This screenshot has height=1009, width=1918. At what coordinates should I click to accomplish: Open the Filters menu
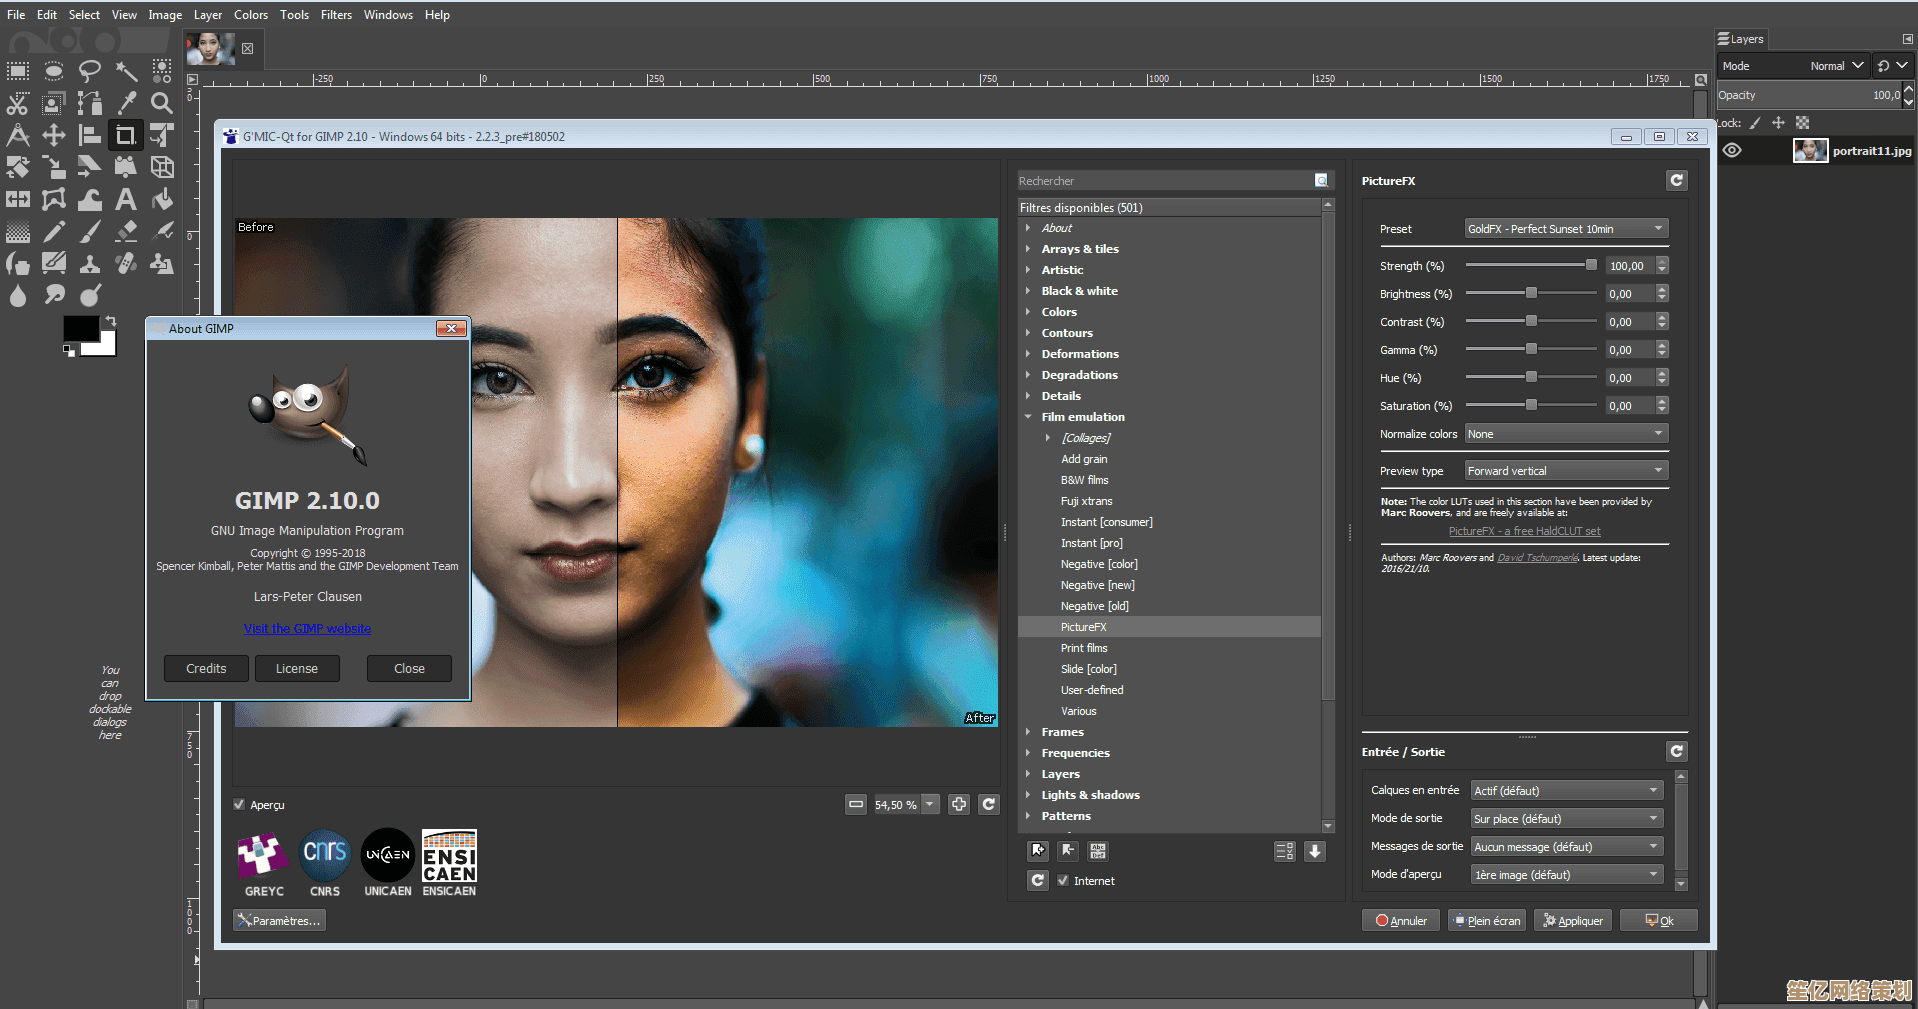pyautogui.click(x=336, y=15)
